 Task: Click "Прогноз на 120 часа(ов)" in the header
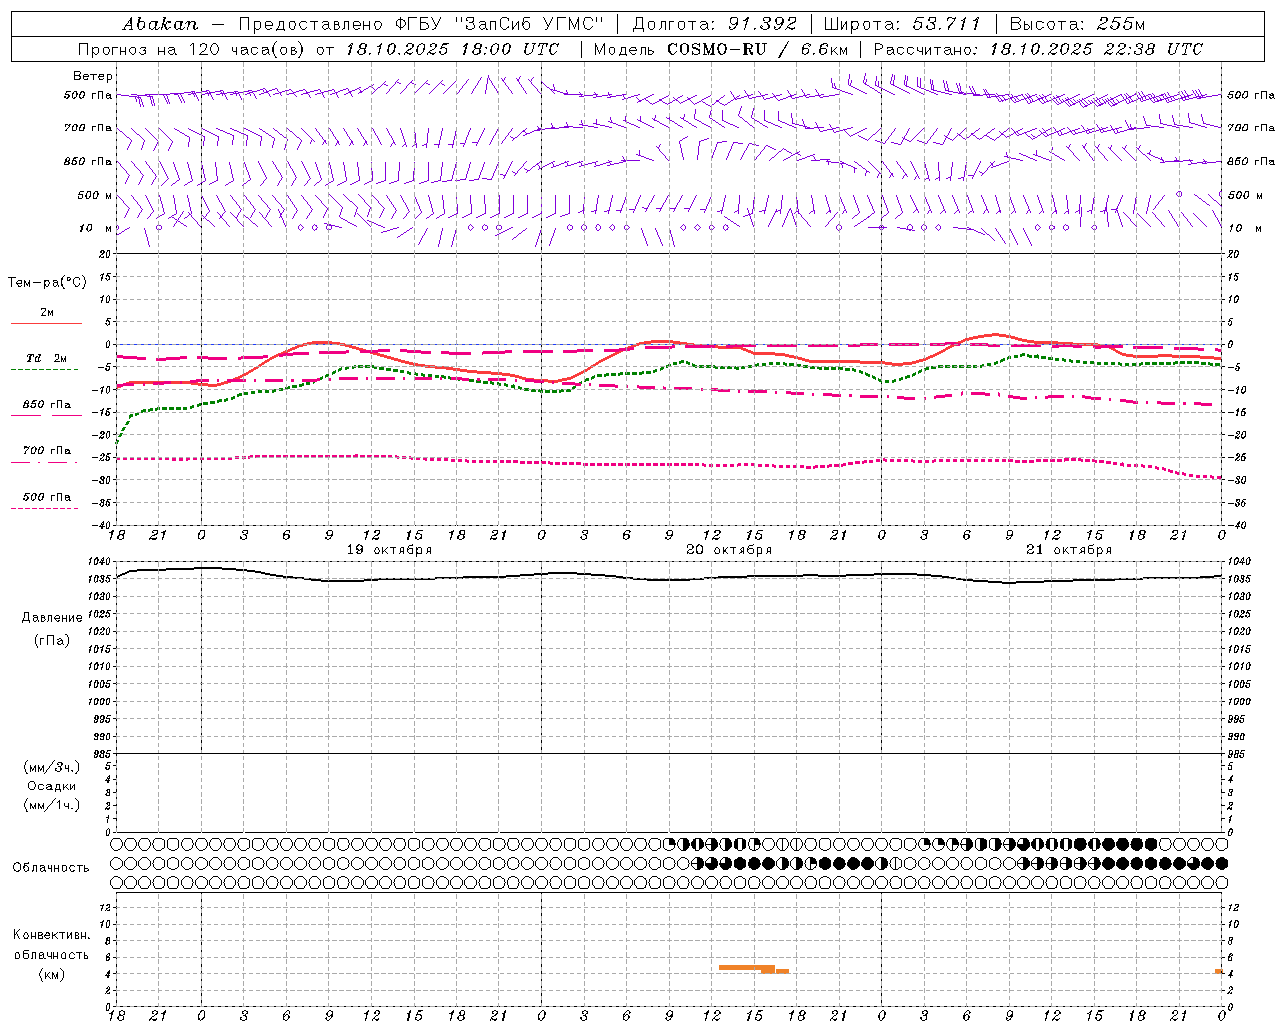(x=193, y=49)
